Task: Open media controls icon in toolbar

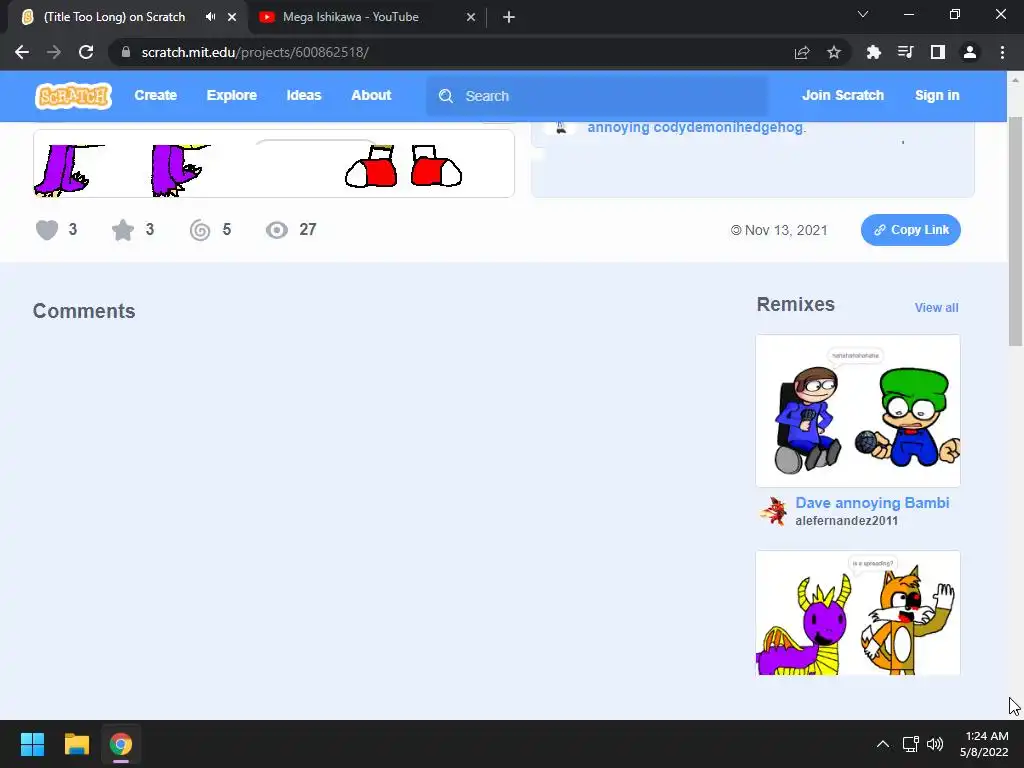Action: [x=905, y=52]
